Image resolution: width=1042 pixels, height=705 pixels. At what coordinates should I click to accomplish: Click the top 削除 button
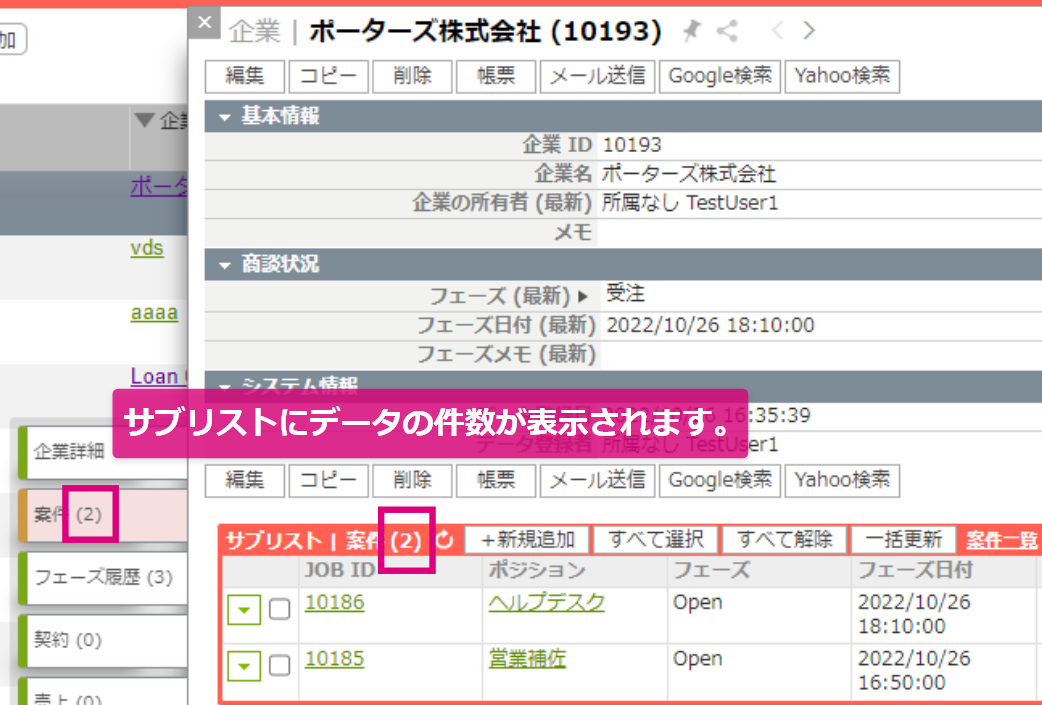pyautogui.click(x=412, y=76)
